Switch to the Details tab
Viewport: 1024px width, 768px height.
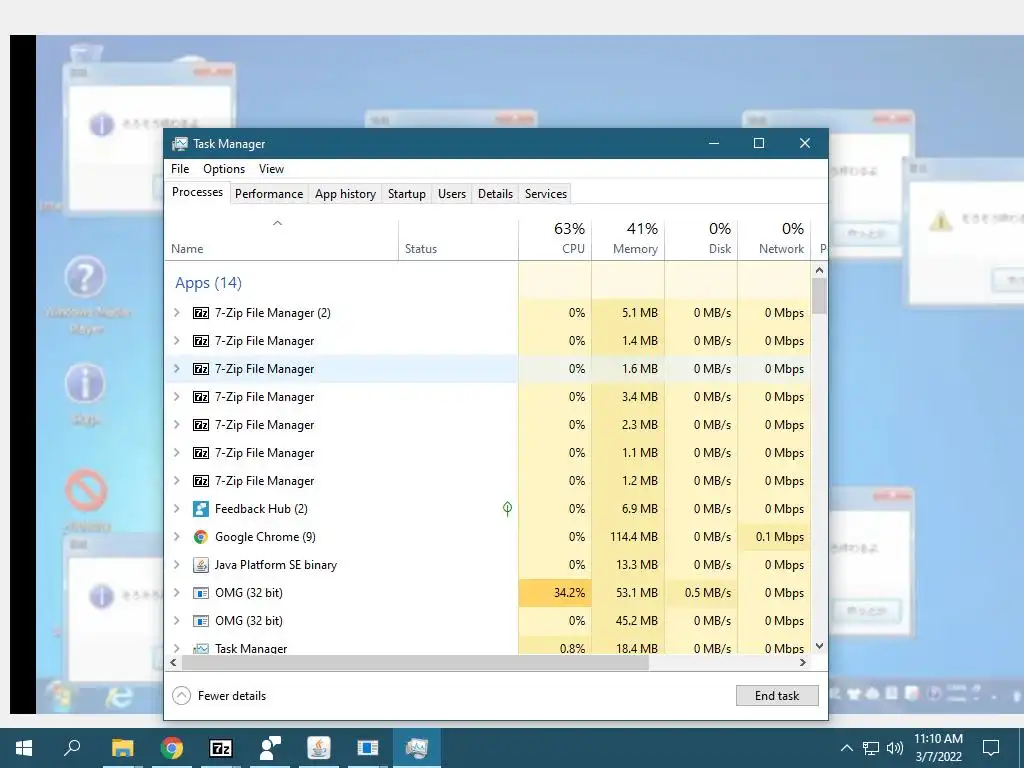pos(495,194)
